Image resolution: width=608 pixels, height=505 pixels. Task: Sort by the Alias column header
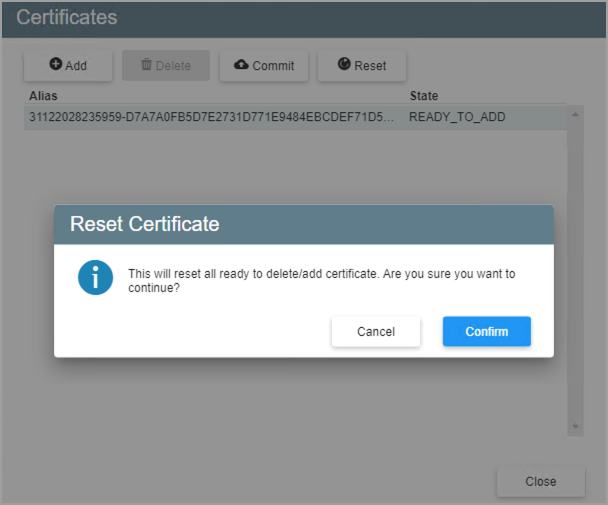click(x=44, y=96)
